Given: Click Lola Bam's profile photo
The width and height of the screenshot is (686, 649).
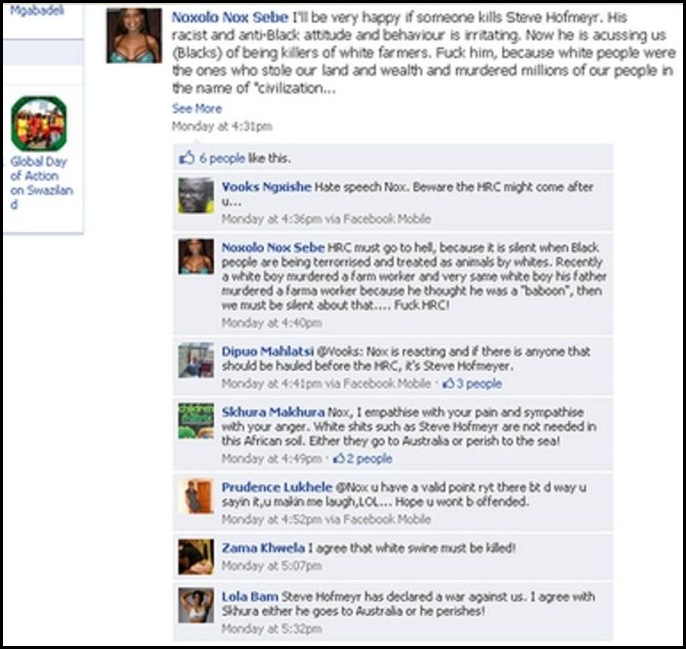Looking at the screenshot, I should pyautogui.click(x=196, y=605).
